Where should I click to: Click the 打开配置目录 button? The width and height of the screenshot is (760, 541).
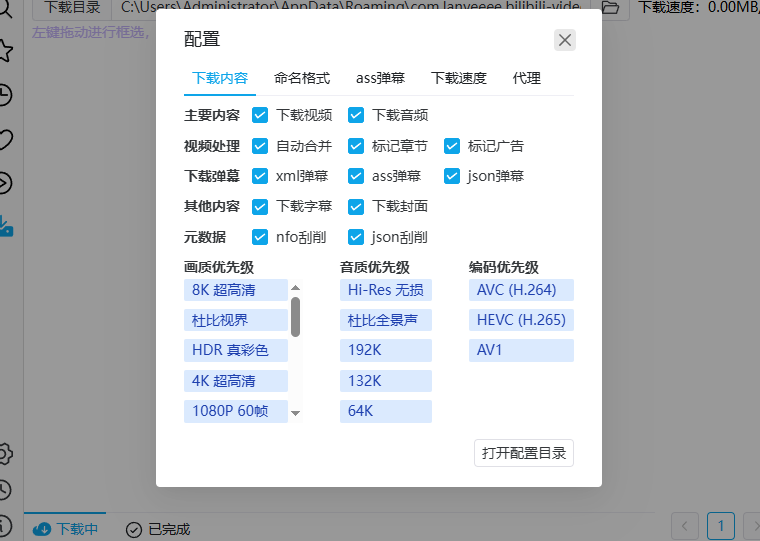pos(524,453)
